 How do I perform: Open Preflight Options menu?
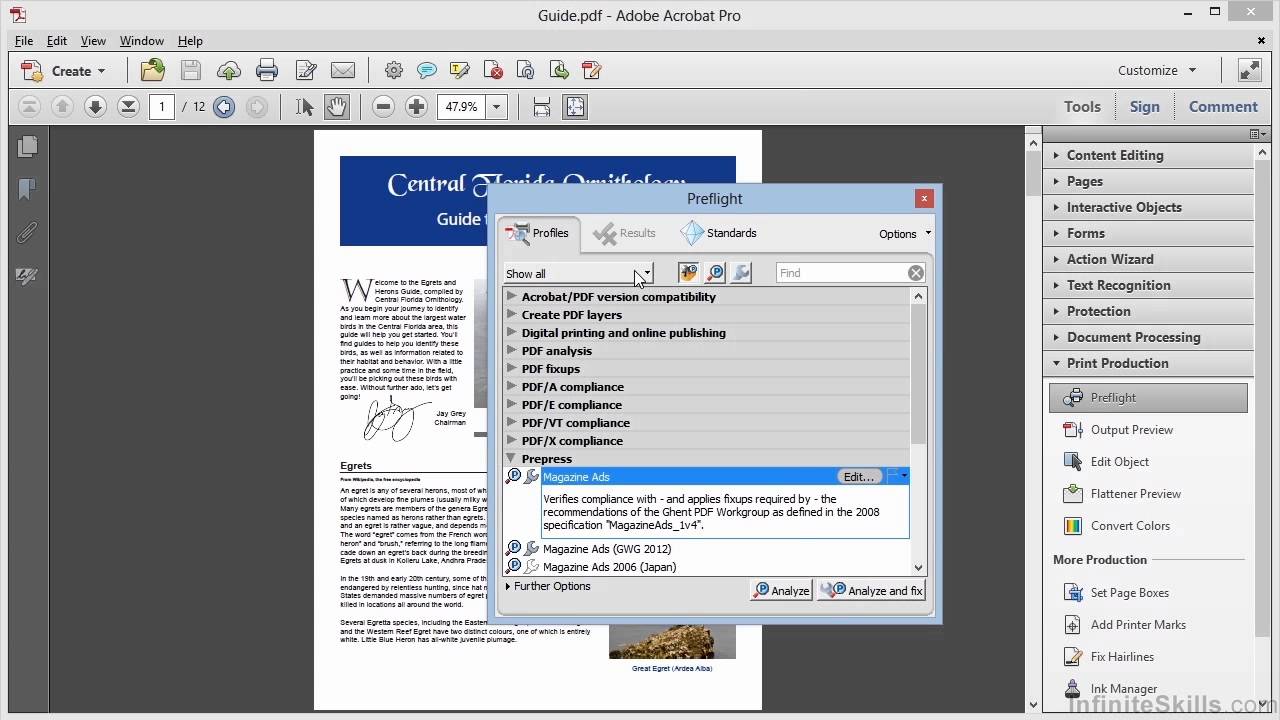click(904, 233)
